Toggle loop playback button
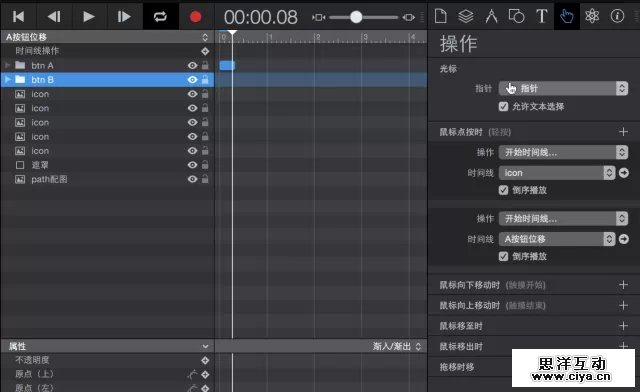640x392 pixels. tap(160, 16)
